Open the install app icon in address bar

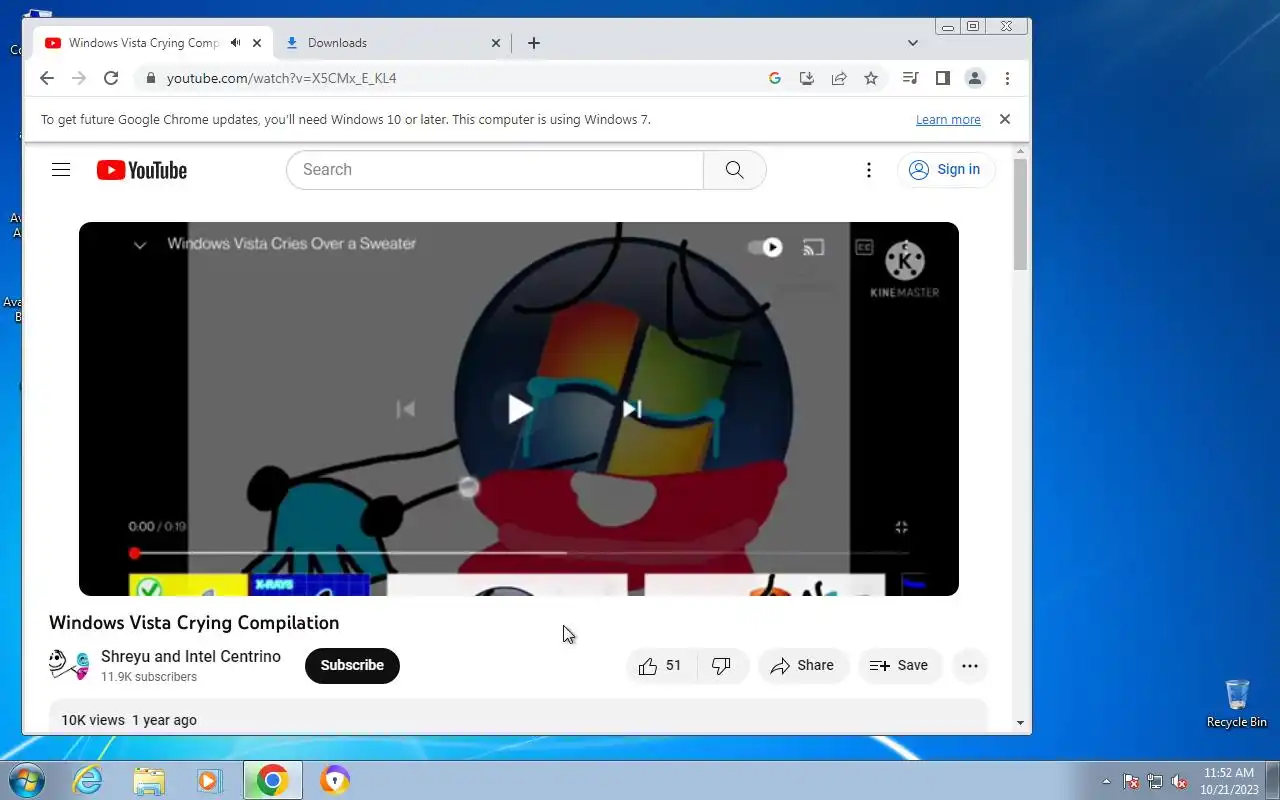pos(807,78)
